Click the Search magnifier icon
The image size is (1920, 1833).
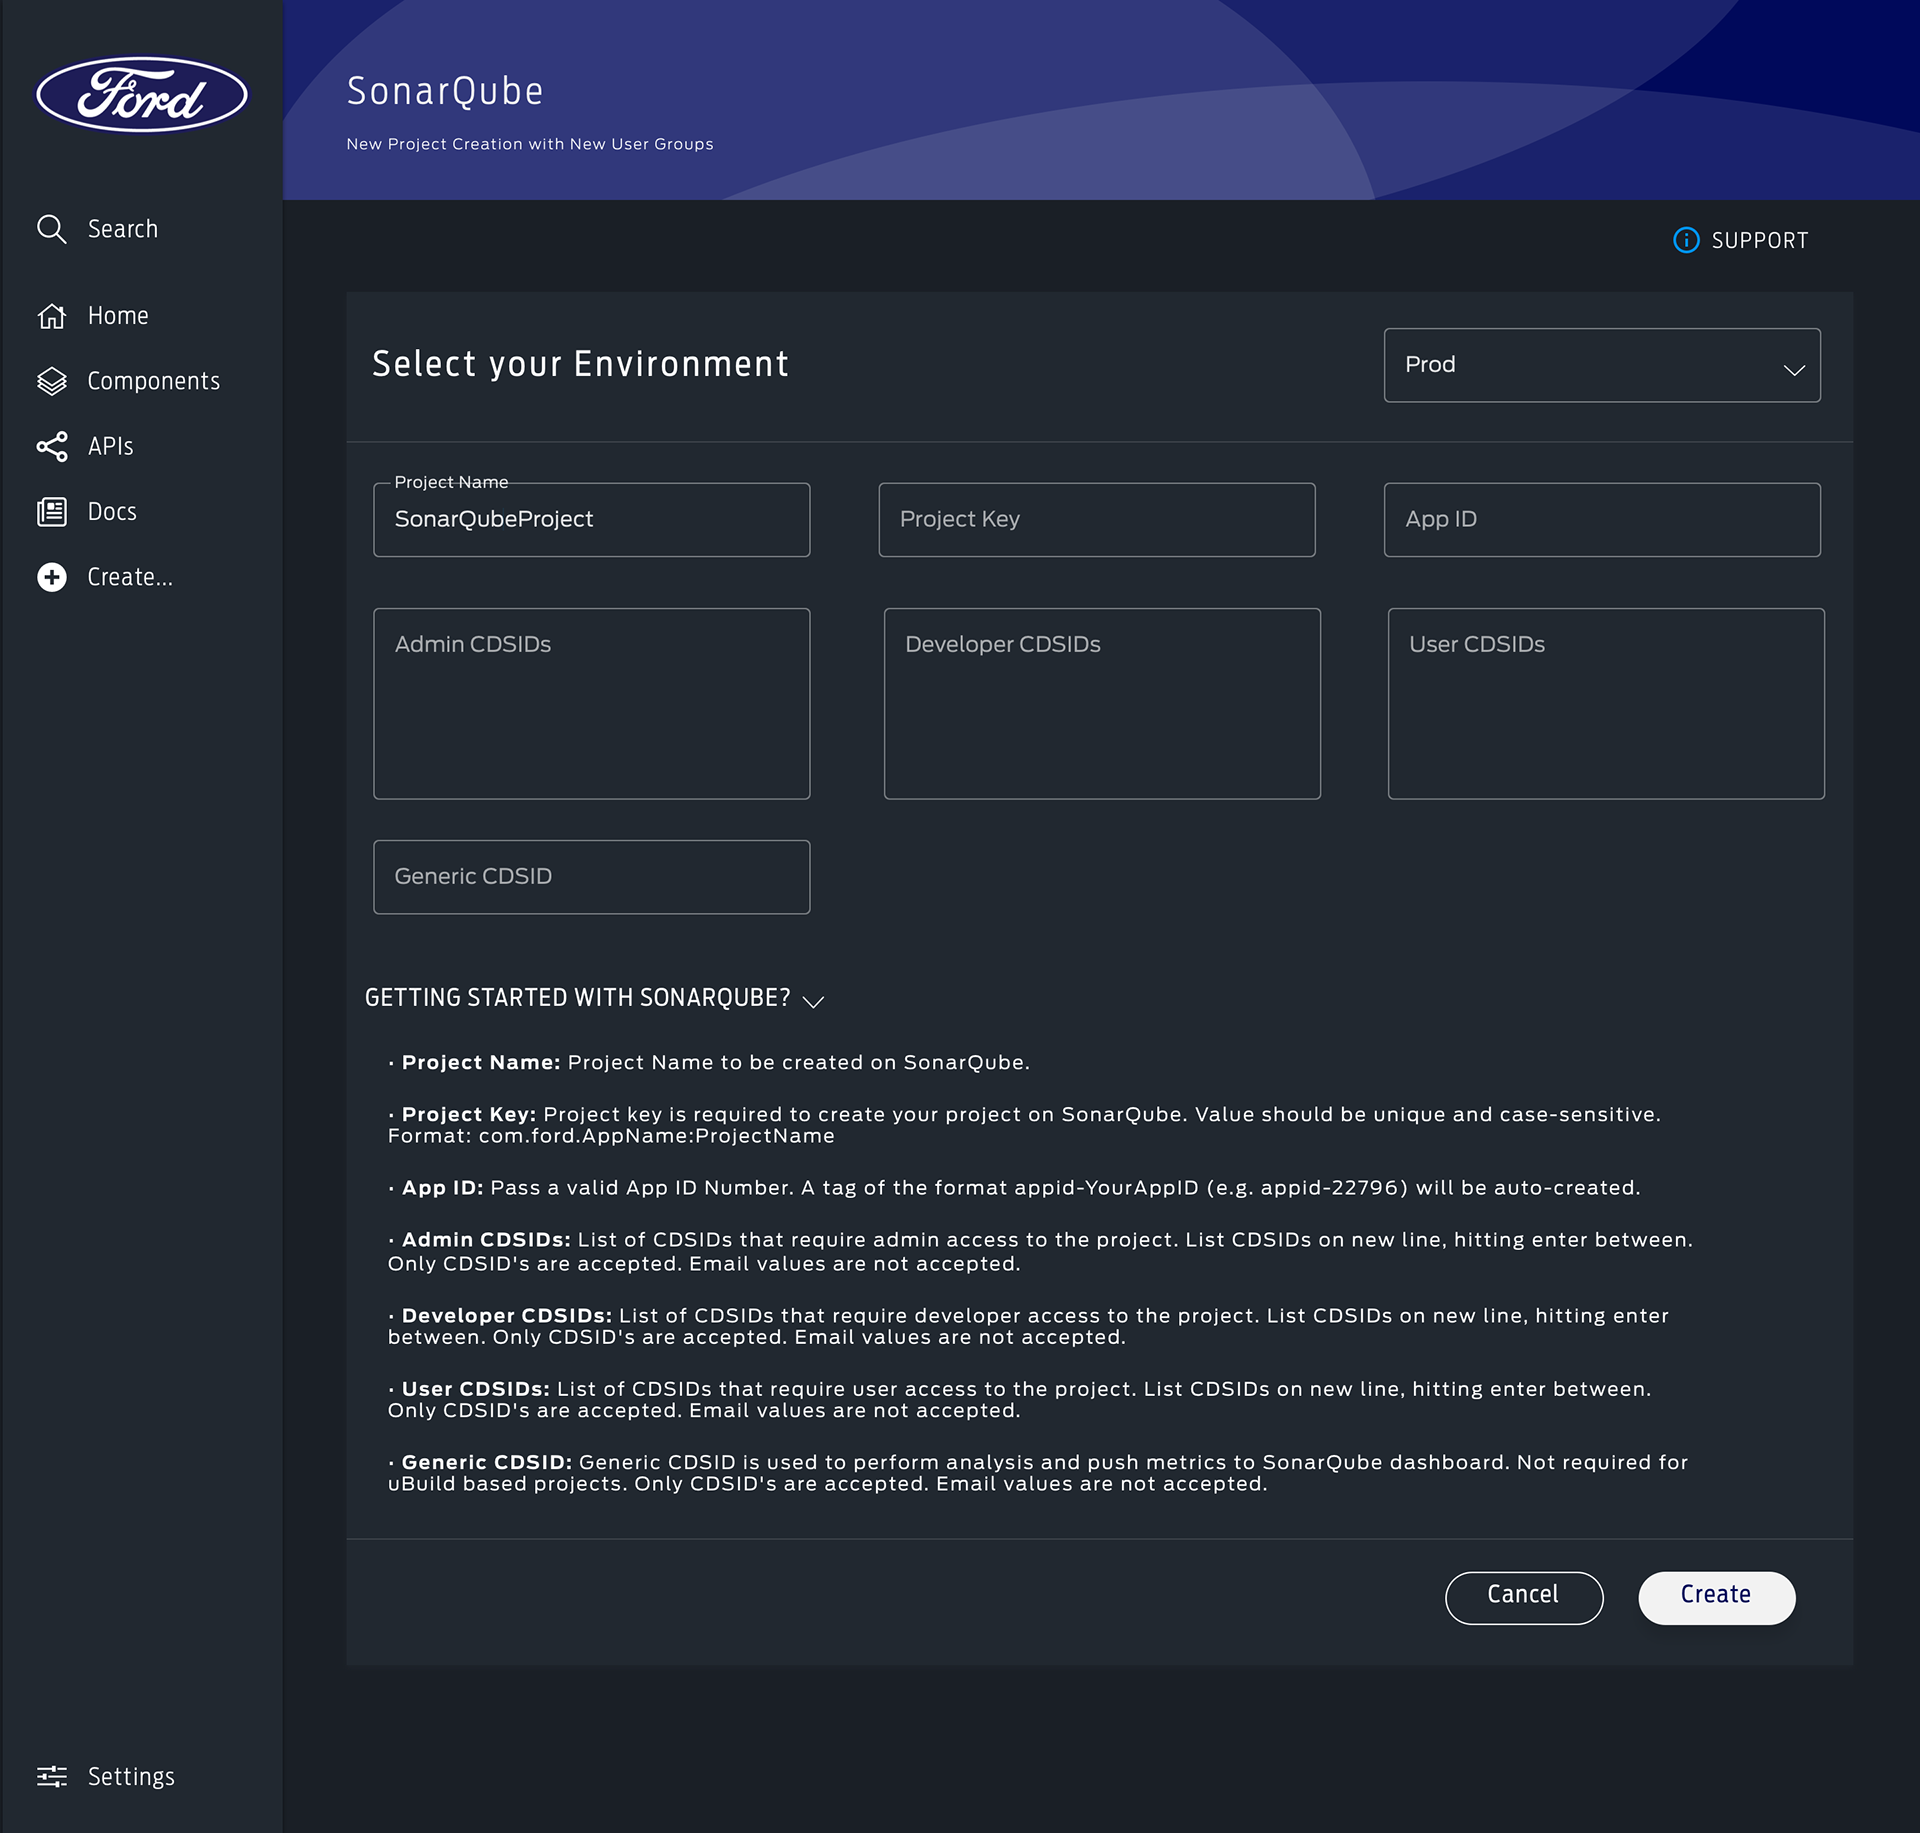[x=52, y=229]
